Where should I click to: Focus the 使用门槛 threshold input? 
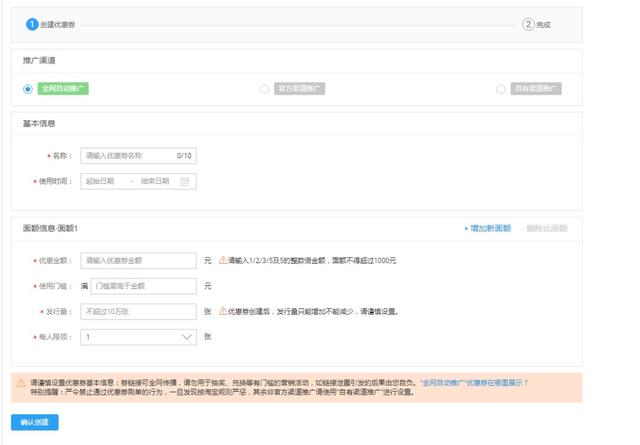coord(143,286)
